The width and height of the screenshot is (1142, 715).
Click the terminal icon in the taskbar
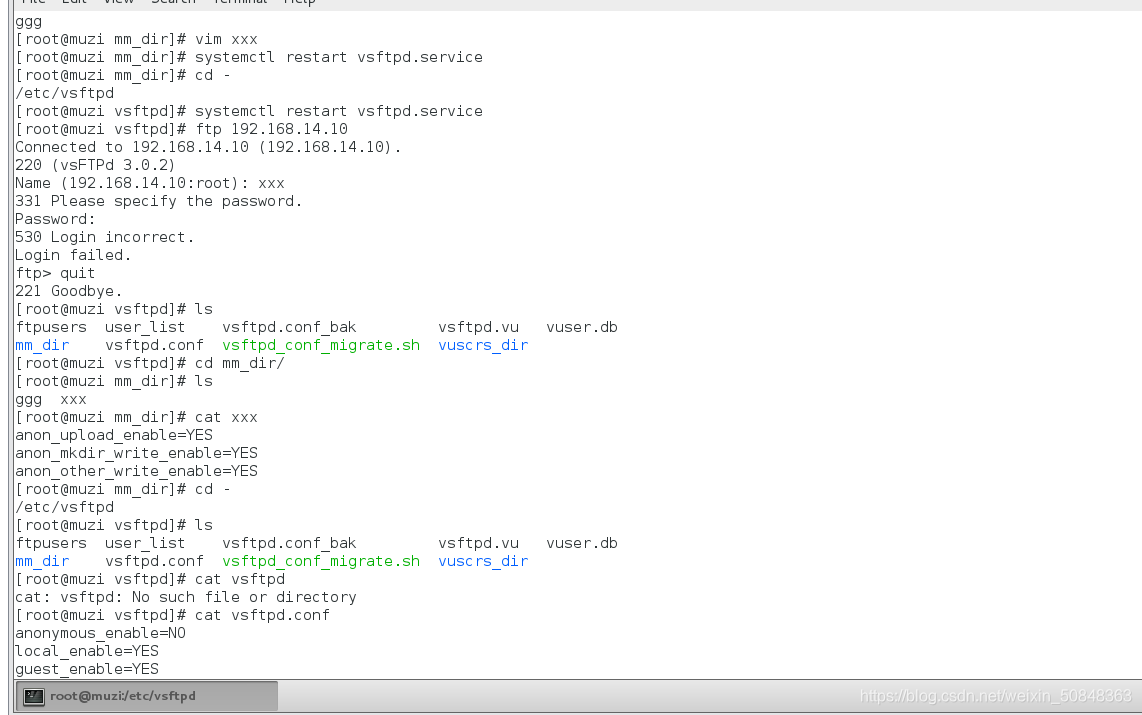[34, 697]
